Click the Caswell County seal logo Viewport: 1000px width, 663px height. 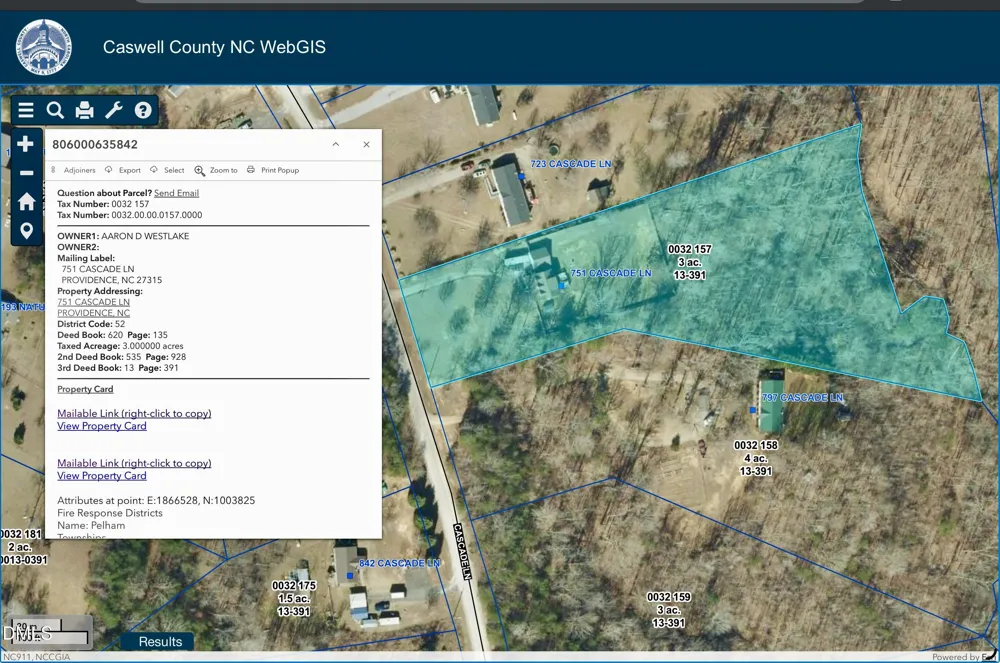point(43,47)
